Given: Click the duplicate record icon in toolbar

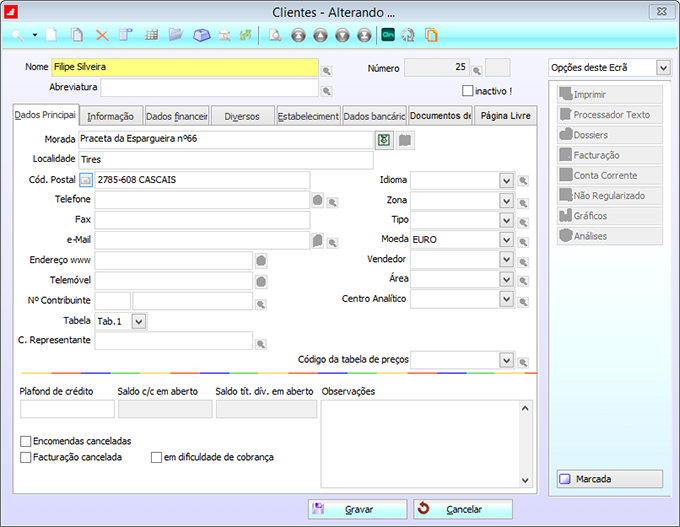Looking at the screenshot, I should click(77, 35).
